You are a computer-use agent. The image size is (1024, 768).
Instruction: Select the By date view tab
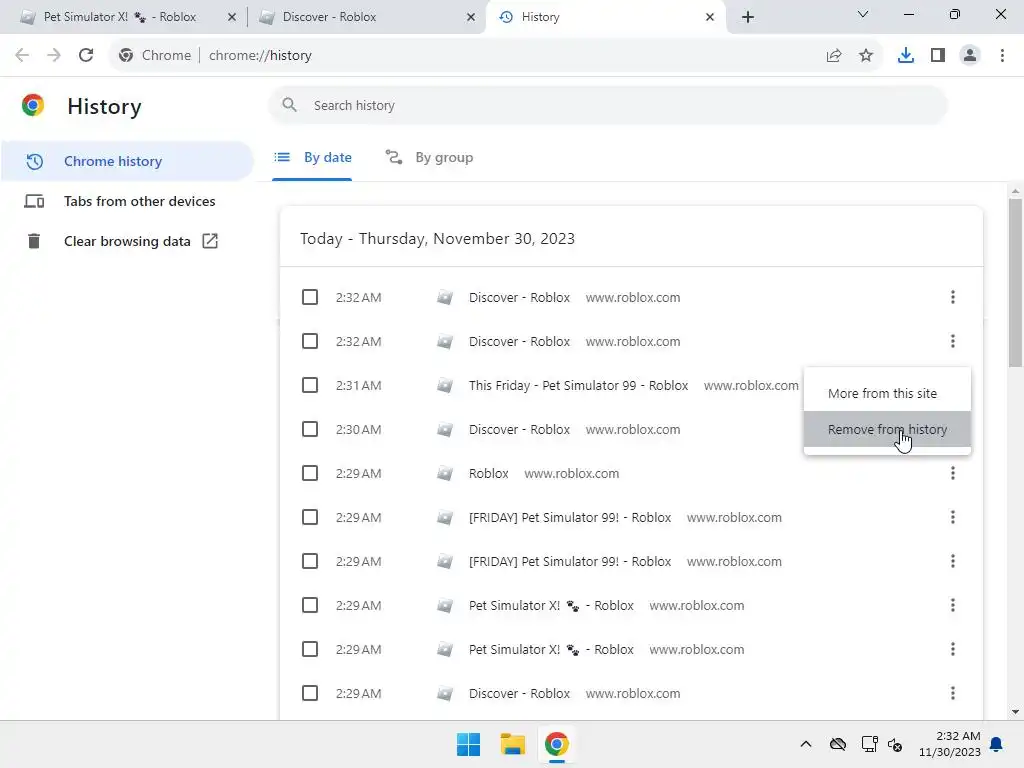click(x=312, y=157)
